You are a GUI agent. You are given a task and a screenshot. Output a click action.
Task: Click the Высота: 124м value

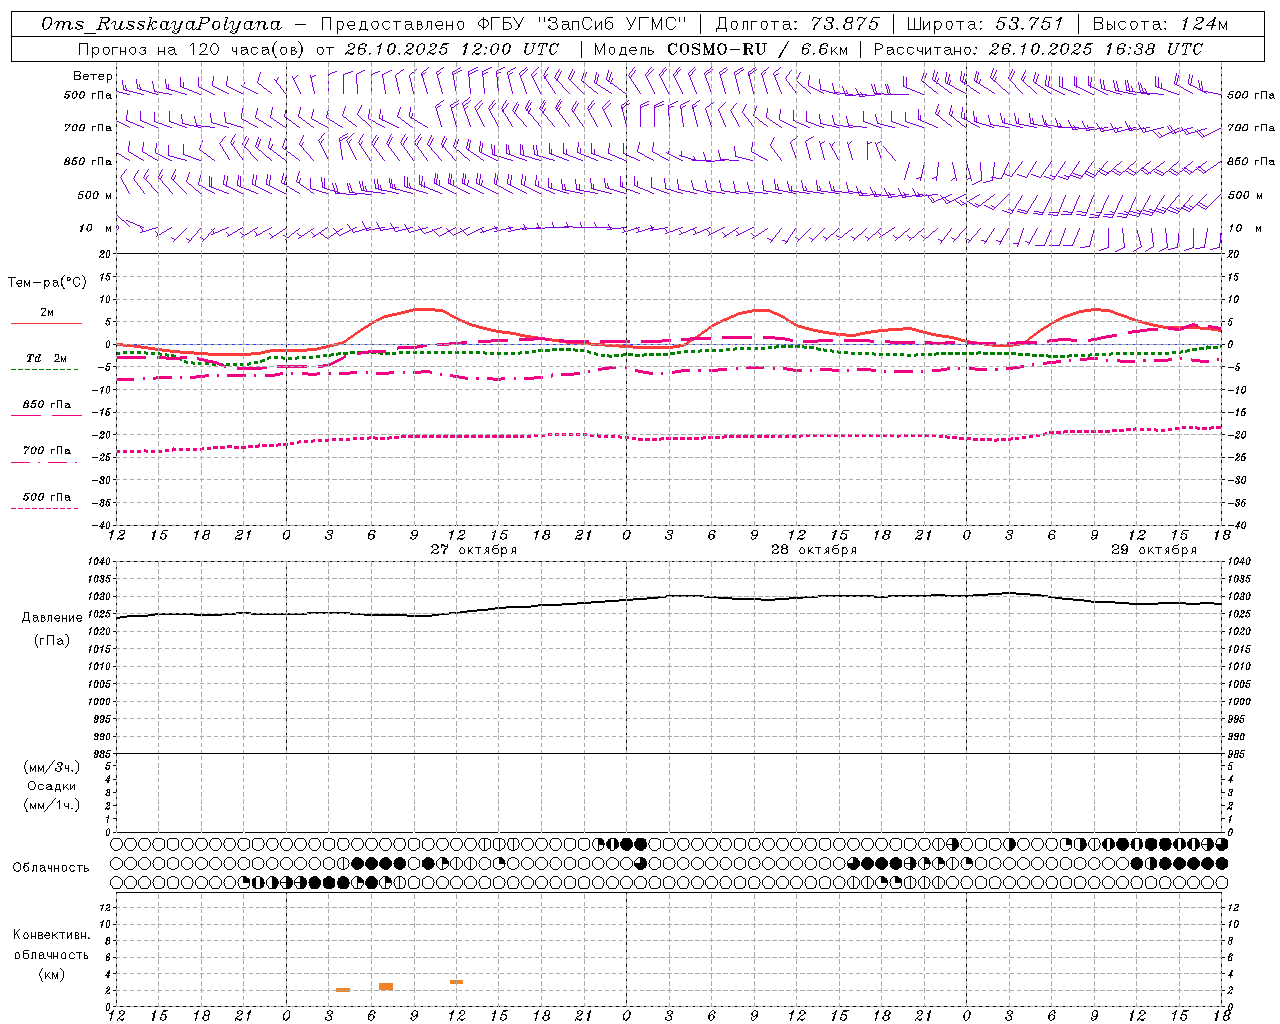pos(1160,24)
